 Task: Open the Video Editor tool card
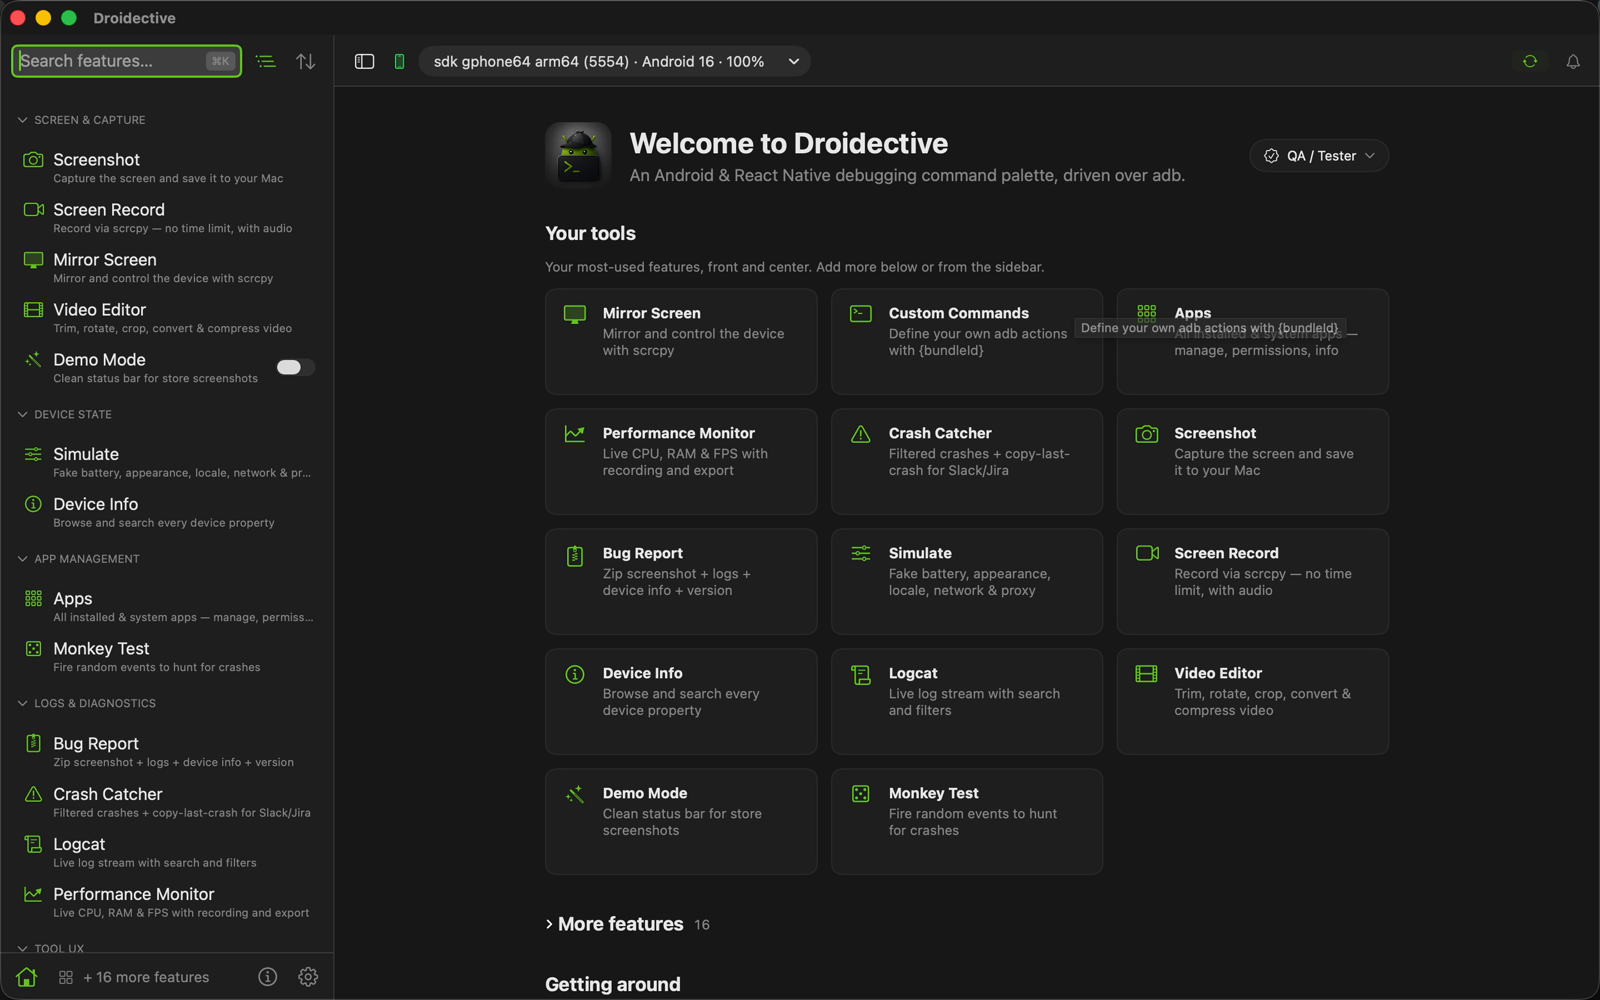tap(1253, 702)
